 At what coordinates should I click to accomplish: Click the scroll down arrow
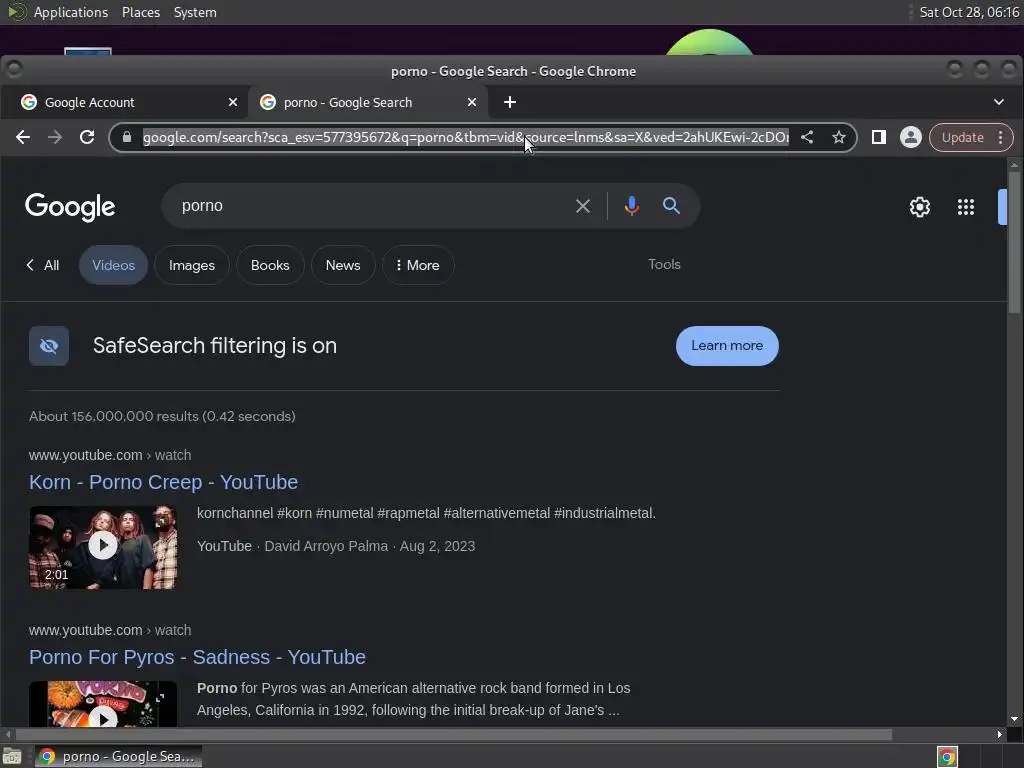click(x=1014, y=719)
